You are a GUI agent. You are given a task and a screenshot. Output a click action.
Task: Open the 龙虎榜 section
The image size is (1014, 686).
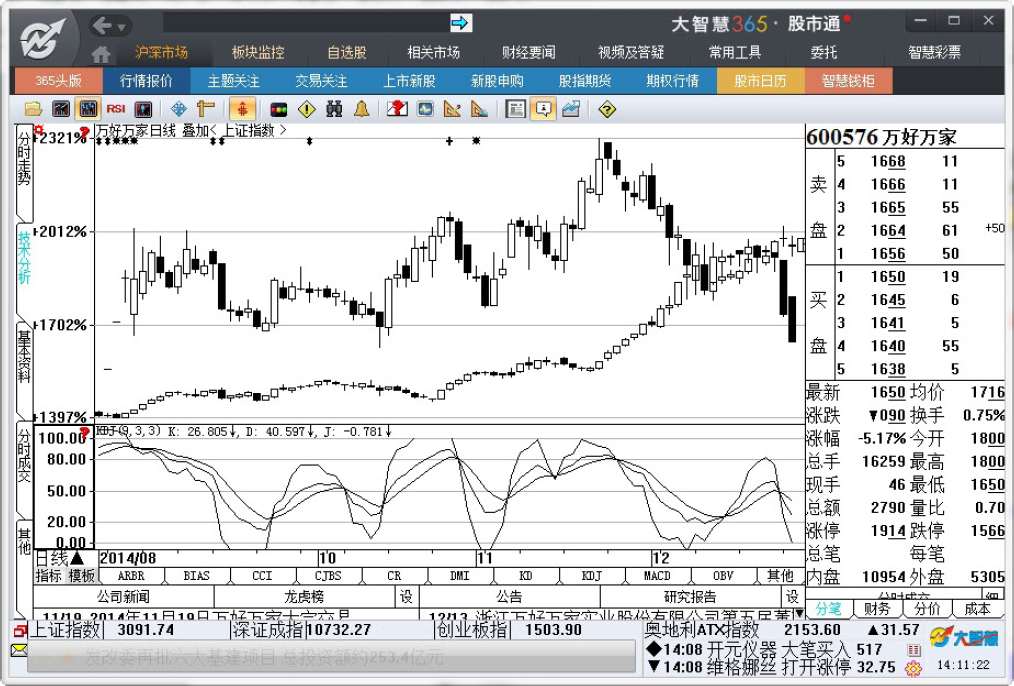coord(305,596)
